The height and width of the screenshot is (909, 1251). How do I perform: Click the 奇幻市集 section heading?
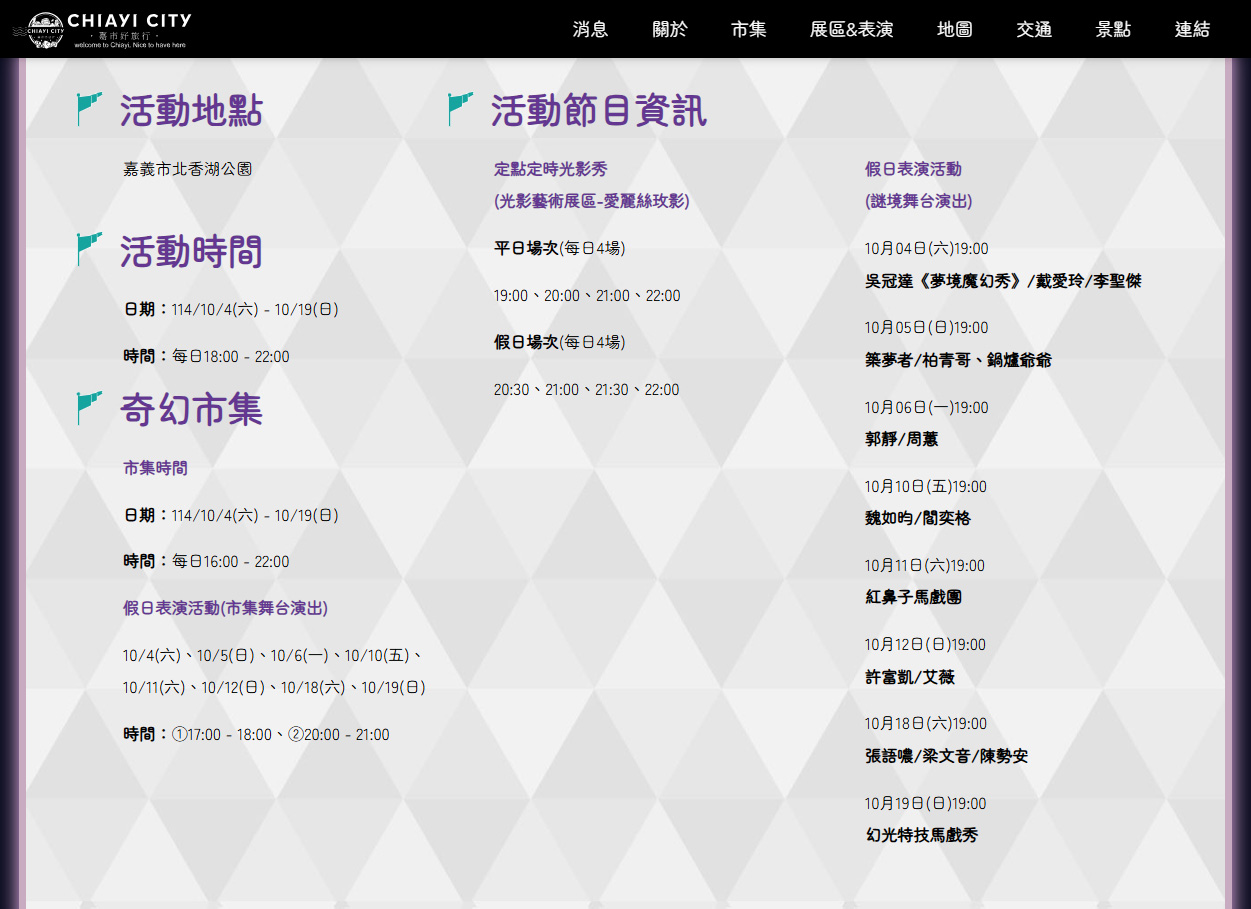point(191,410)
